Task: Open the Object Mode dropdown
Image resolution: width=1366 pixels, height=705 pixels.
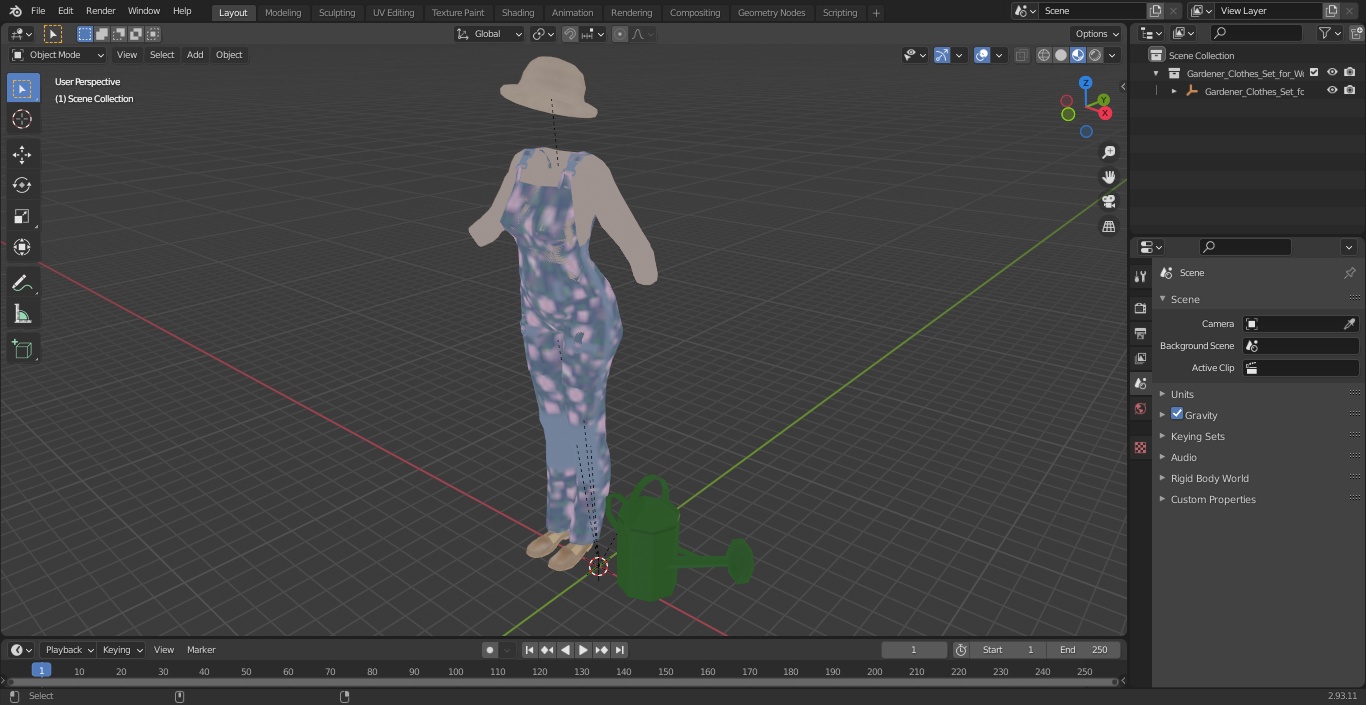Action: point(58,55)
